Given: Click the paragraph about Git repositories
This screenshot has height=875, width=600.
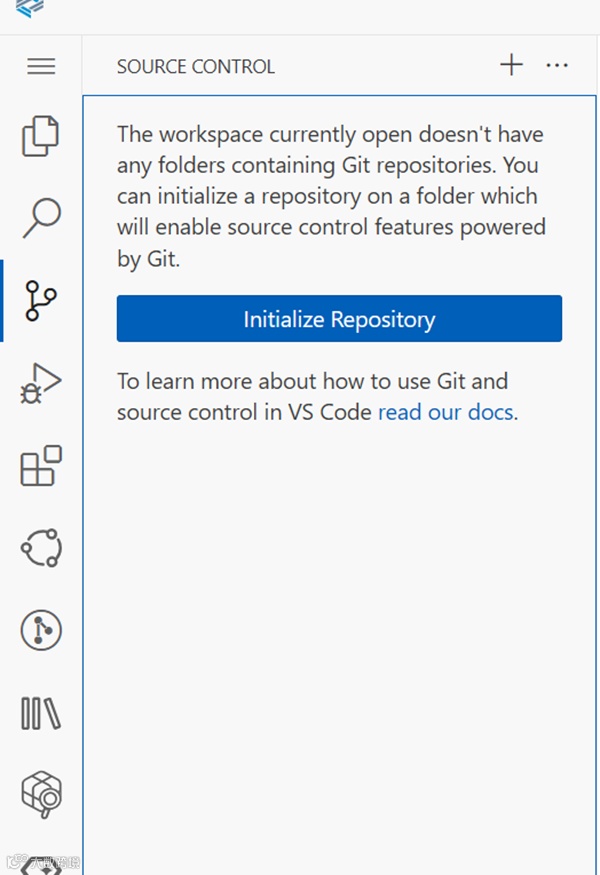Looking at the screenshot, I should (x=330, y=196).
